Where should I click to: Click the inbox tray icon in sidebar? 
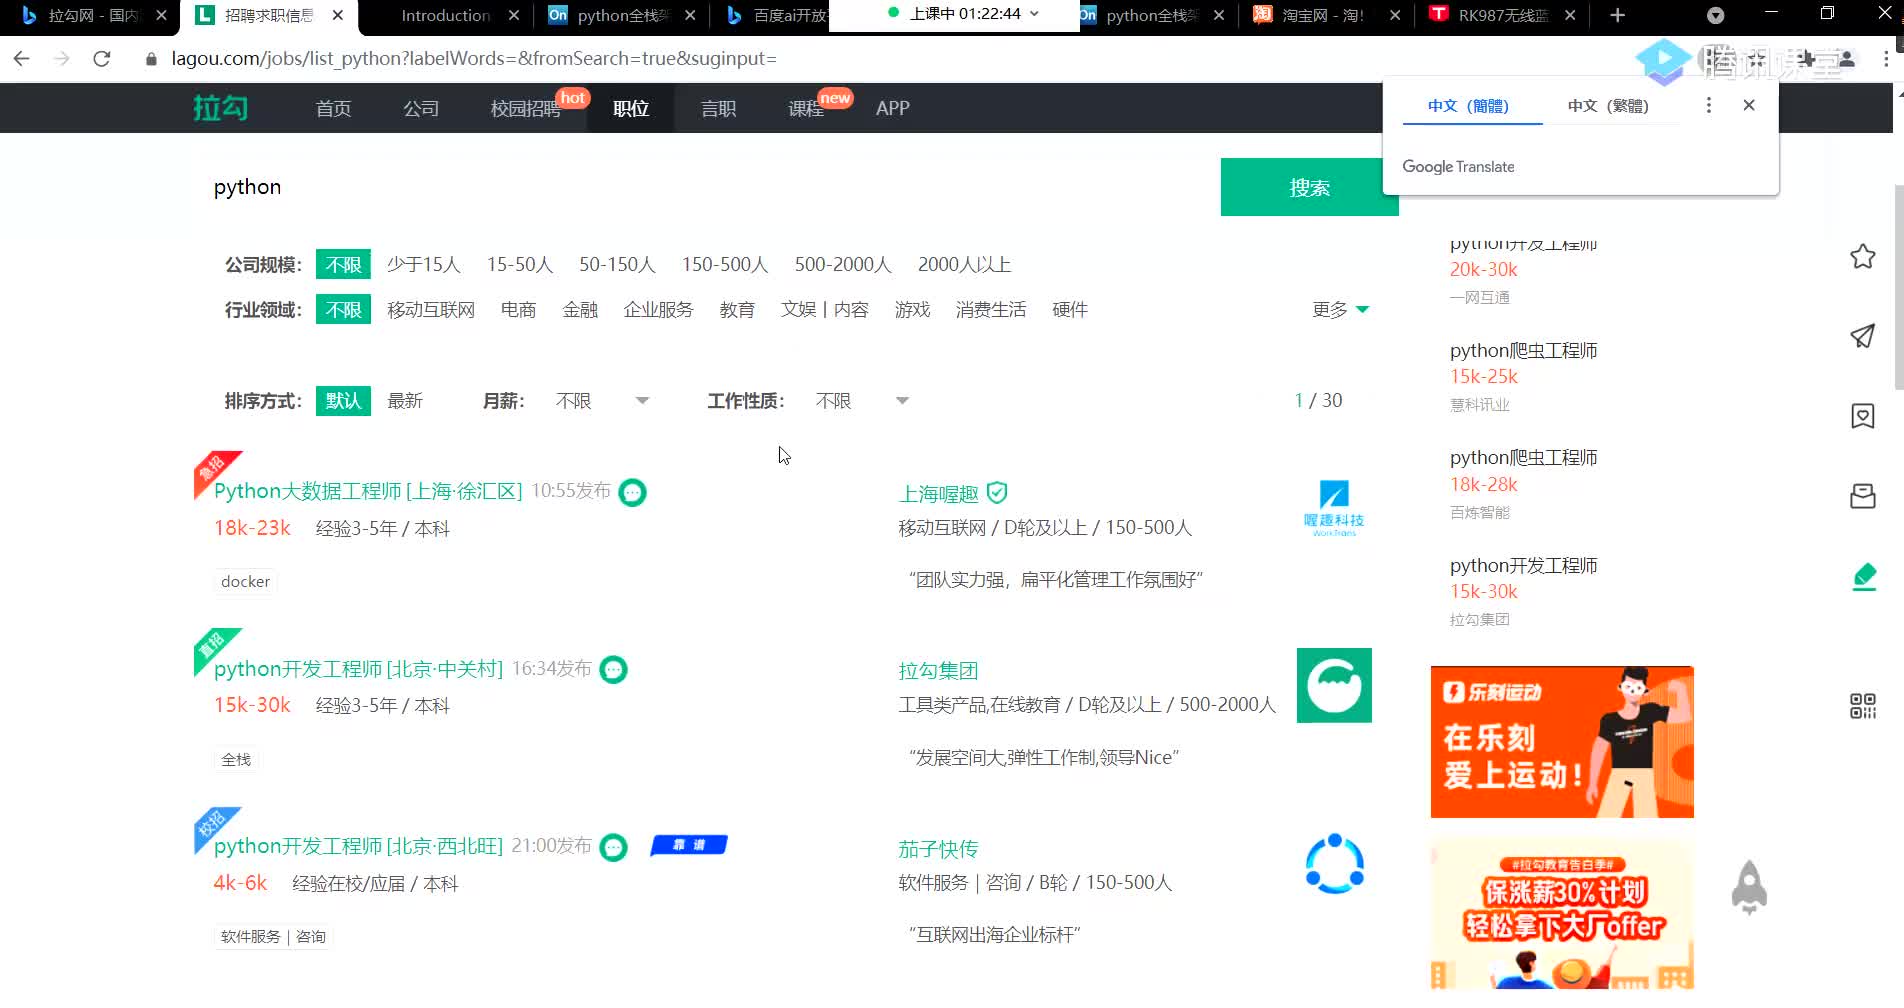(x=1862, y=496)
